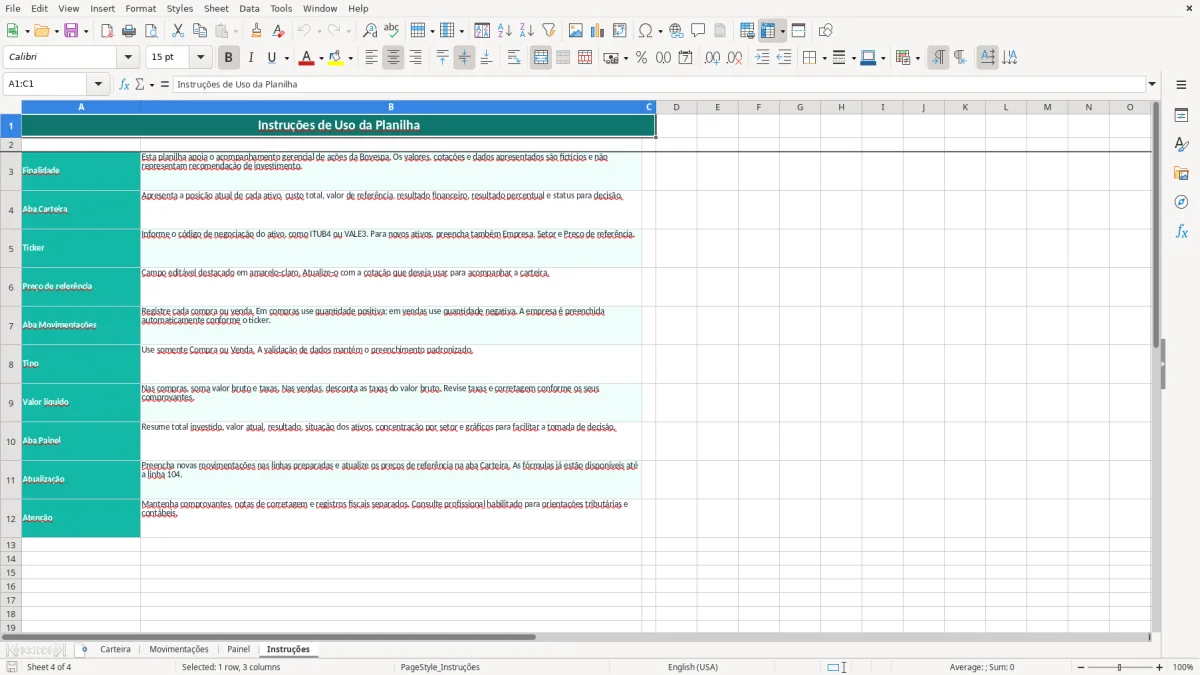Screen dimensions: 1200x675
Task: Apply the red font color swatch
Action: pos(306,58)
